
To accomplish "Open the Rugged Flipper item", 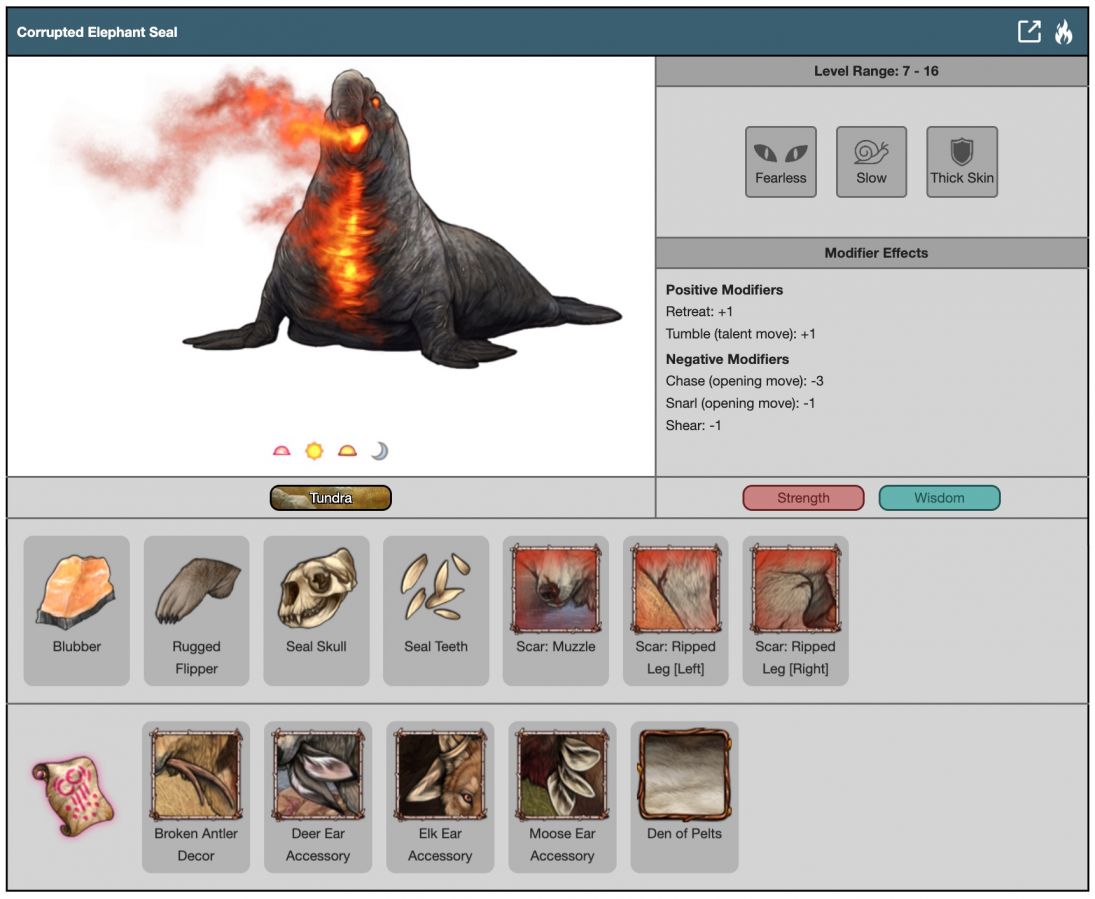I will [x=196, y=609].
